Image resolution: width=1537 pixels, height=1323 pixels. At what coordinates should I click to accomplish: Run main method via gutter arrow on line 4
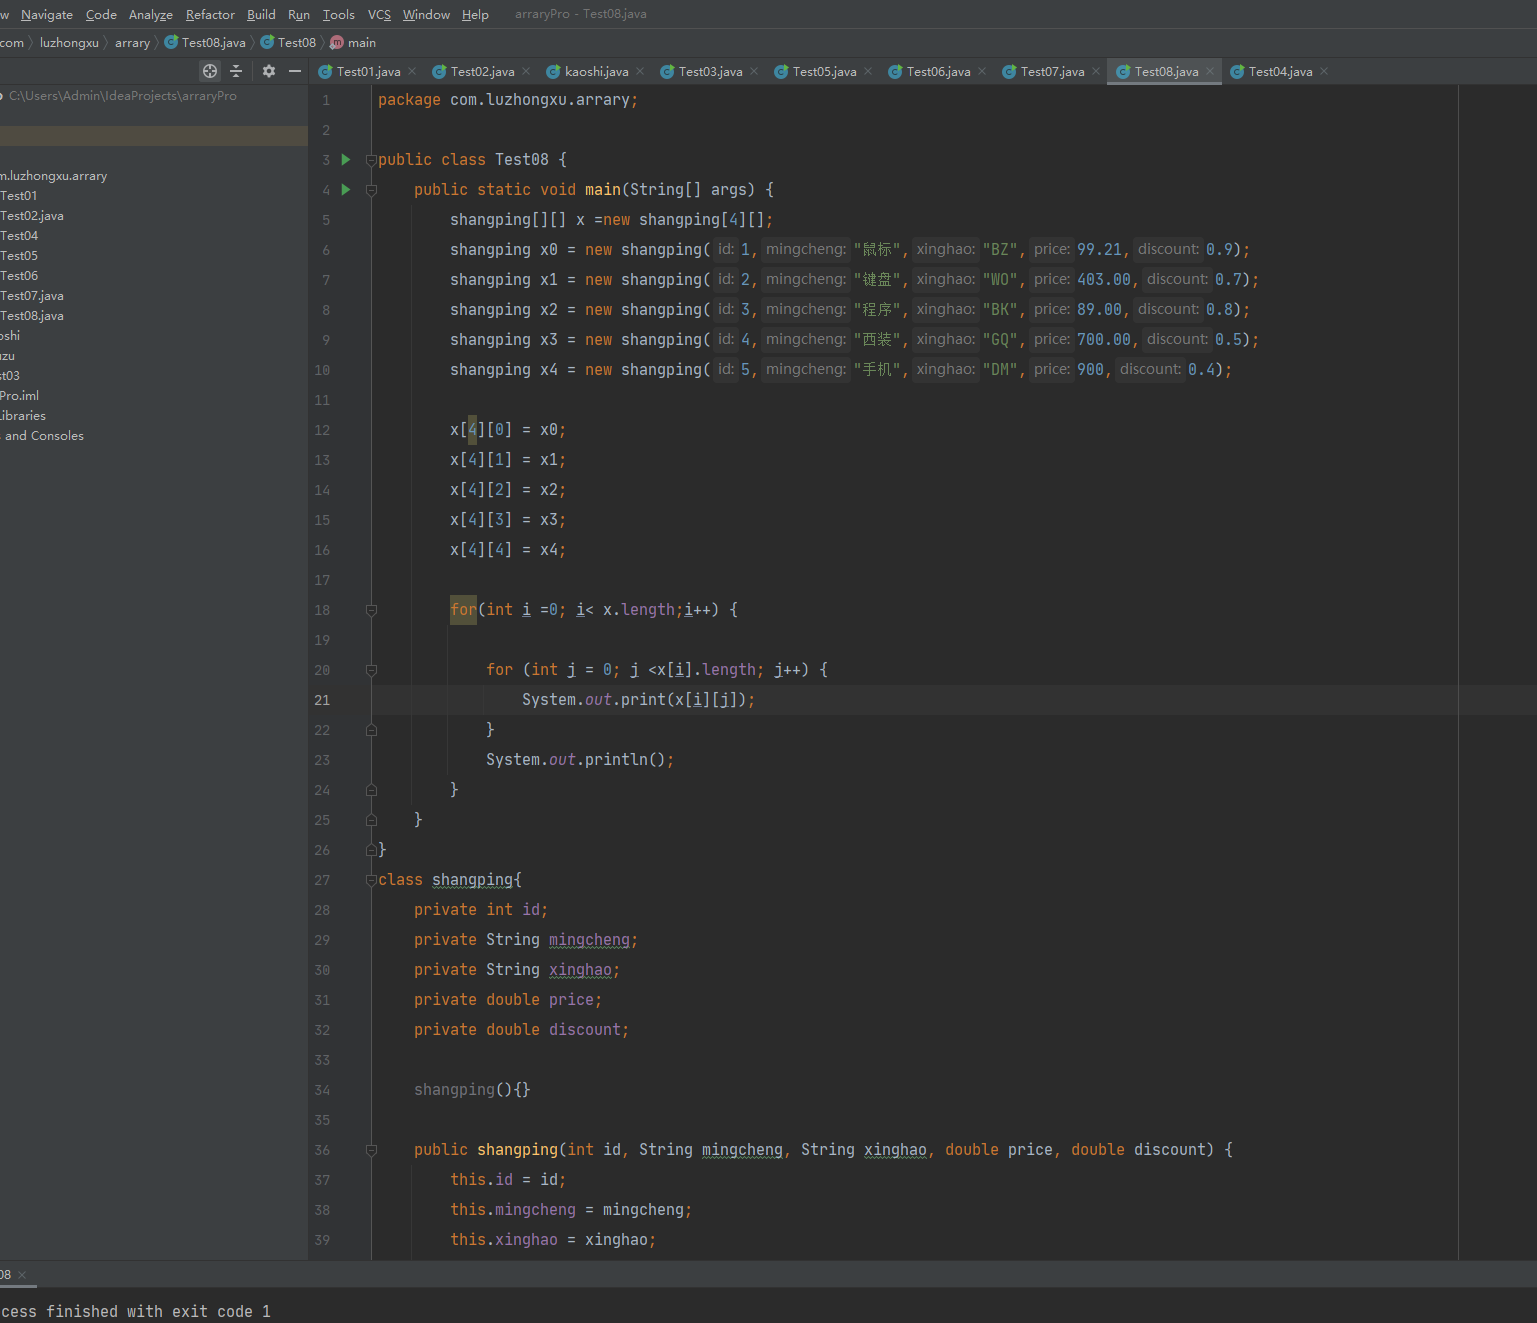tap(346, 189)
